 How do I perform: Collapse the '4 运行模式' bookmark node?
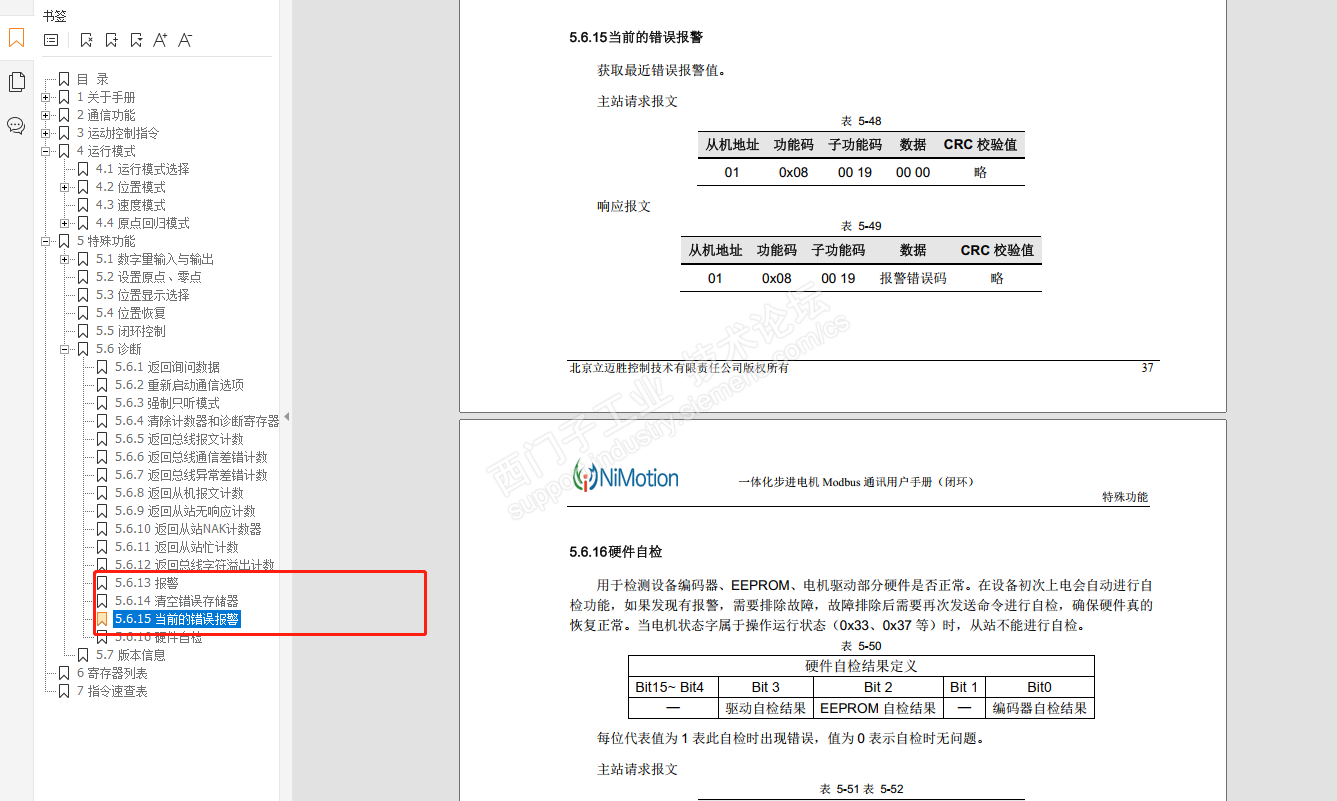pyautogui.click(x=46, y=151)
